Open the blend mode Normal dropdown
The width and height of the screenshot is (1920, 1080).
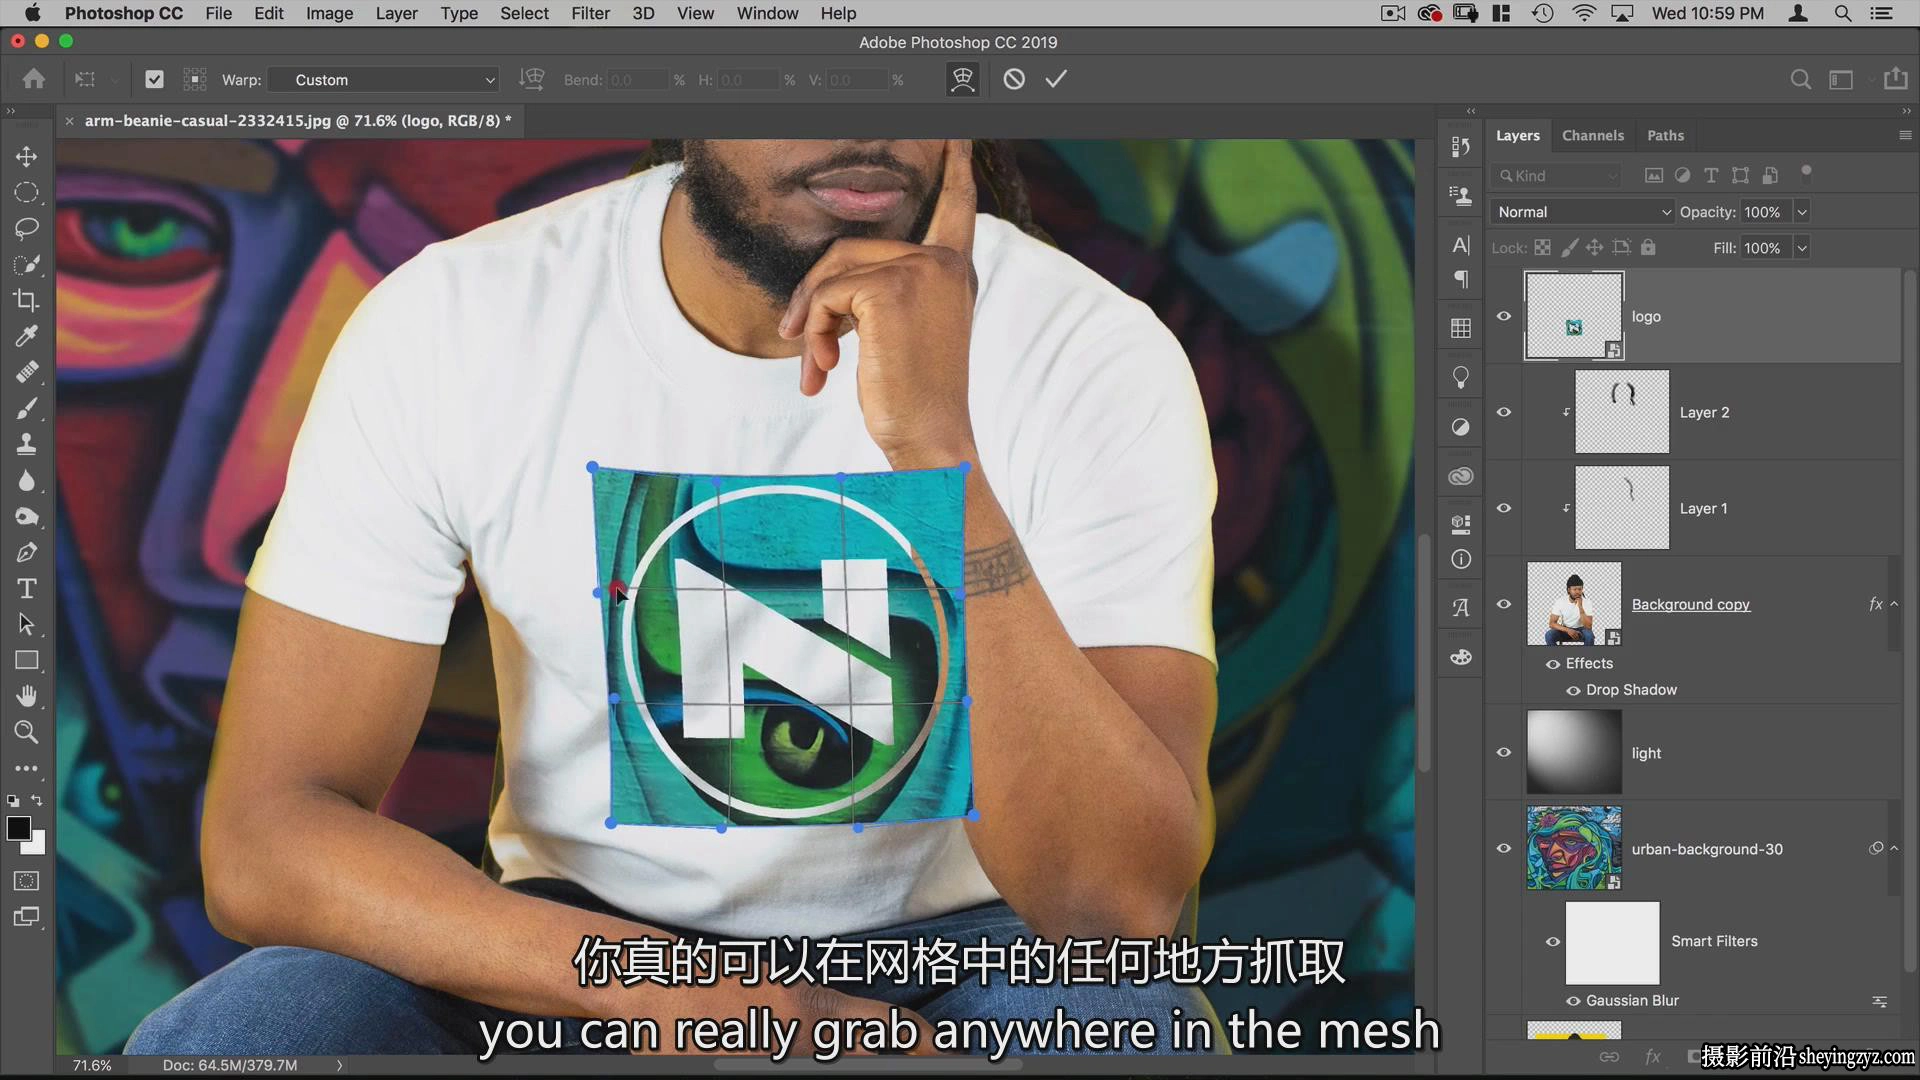click(1581, 212)
